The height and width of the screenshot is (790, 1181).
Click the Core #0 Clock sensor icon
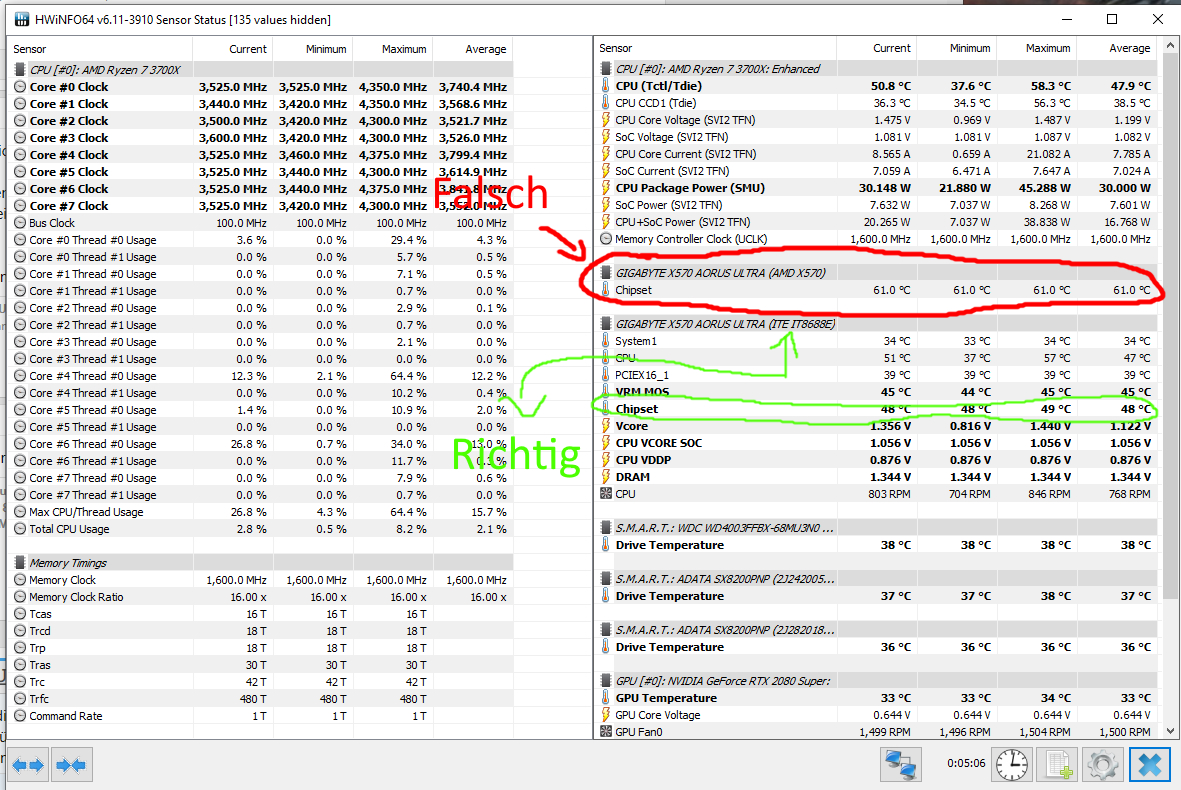click(20, 87)
